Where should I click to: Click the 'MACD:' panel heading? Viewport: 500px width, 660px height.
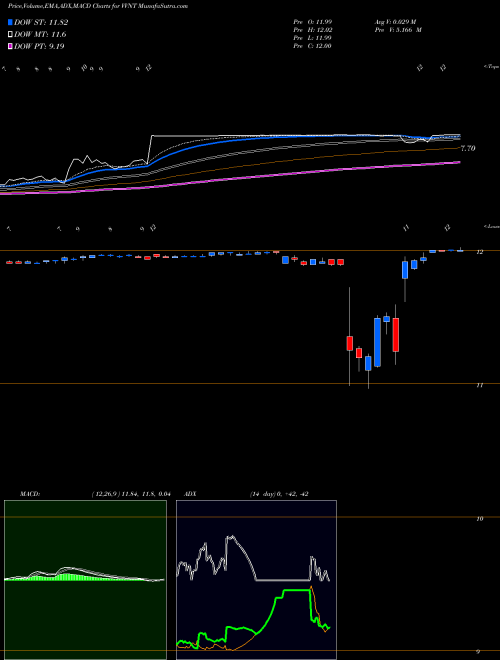point(30,494)
